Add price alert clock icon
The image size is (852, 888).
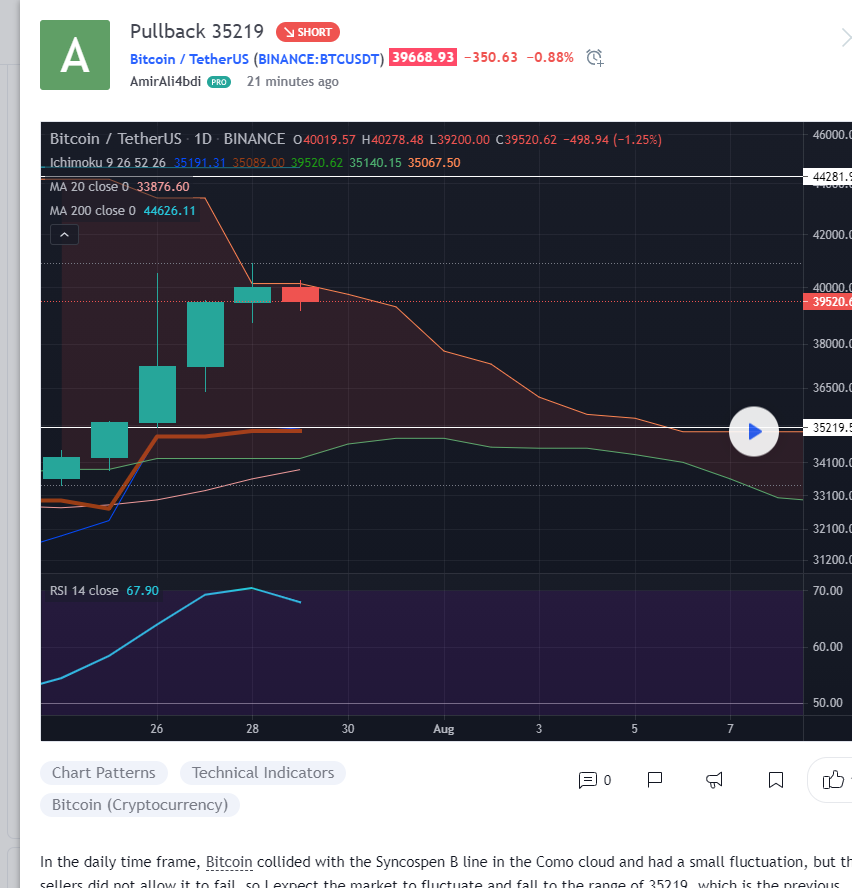[595, 58]
